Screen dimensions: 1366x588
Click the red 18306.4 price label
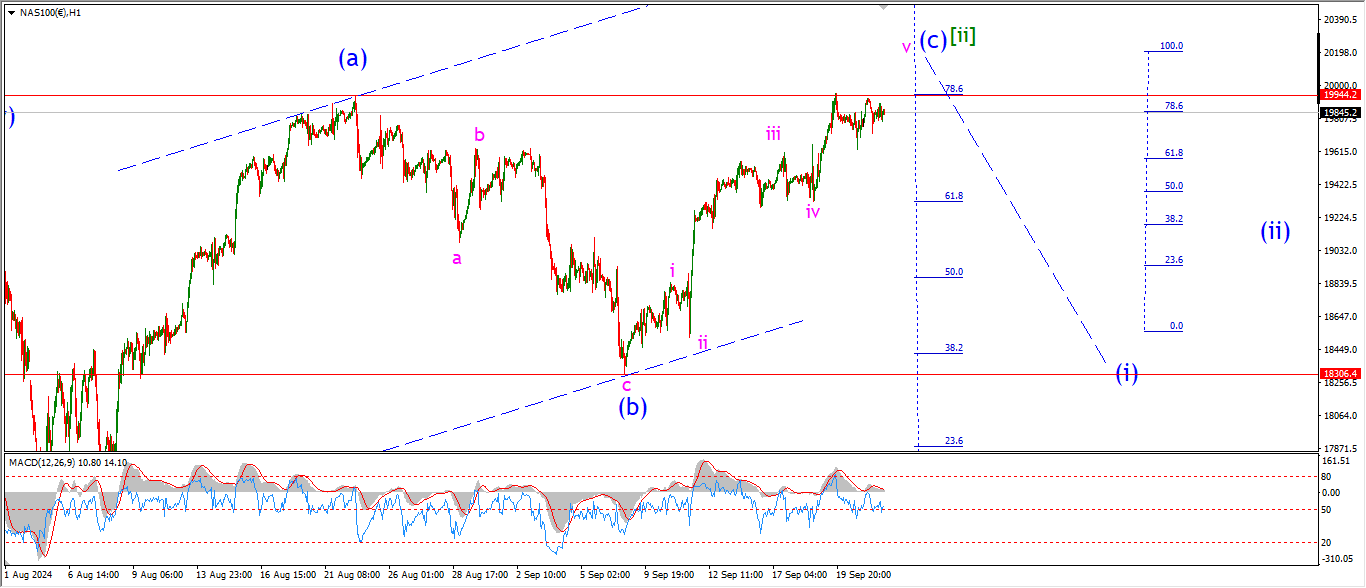click(x=1338, y=374)
